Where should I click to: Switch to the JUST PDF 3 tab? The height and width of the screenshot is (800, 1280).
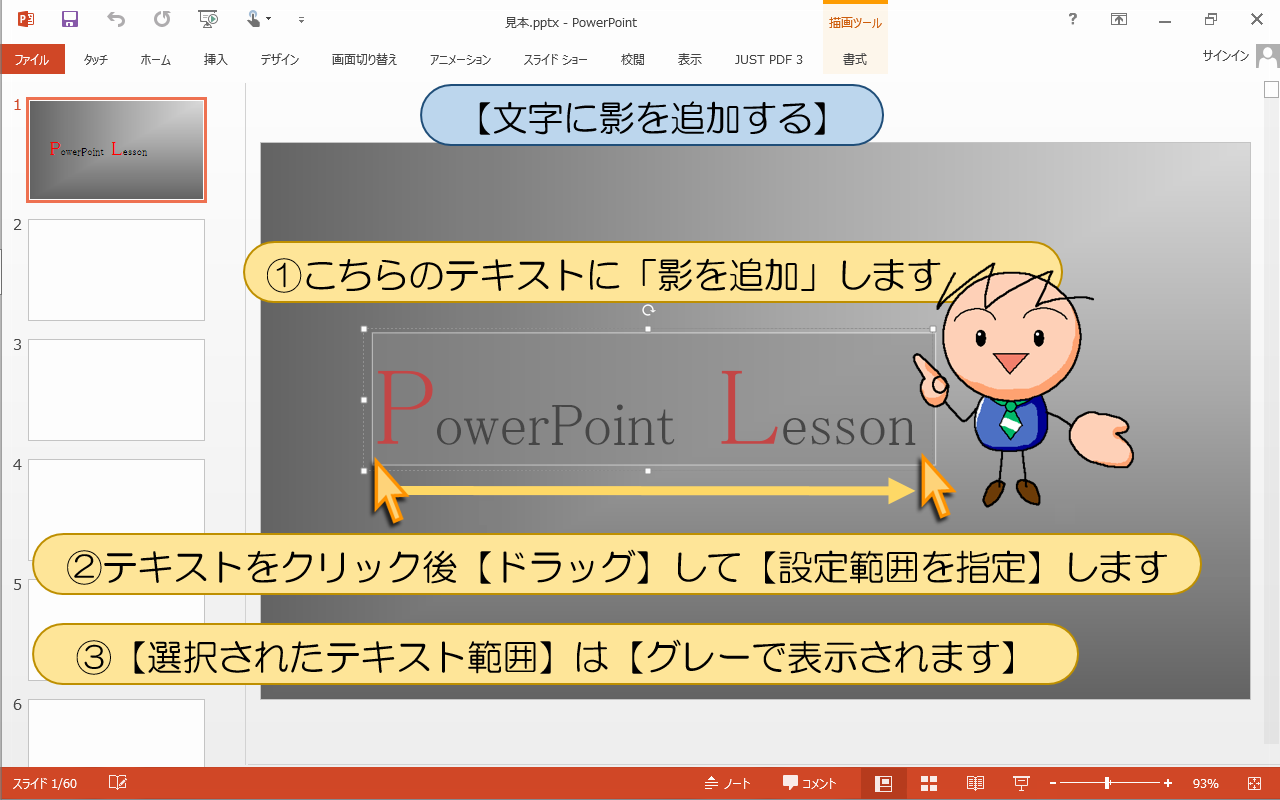coord(769,60)
